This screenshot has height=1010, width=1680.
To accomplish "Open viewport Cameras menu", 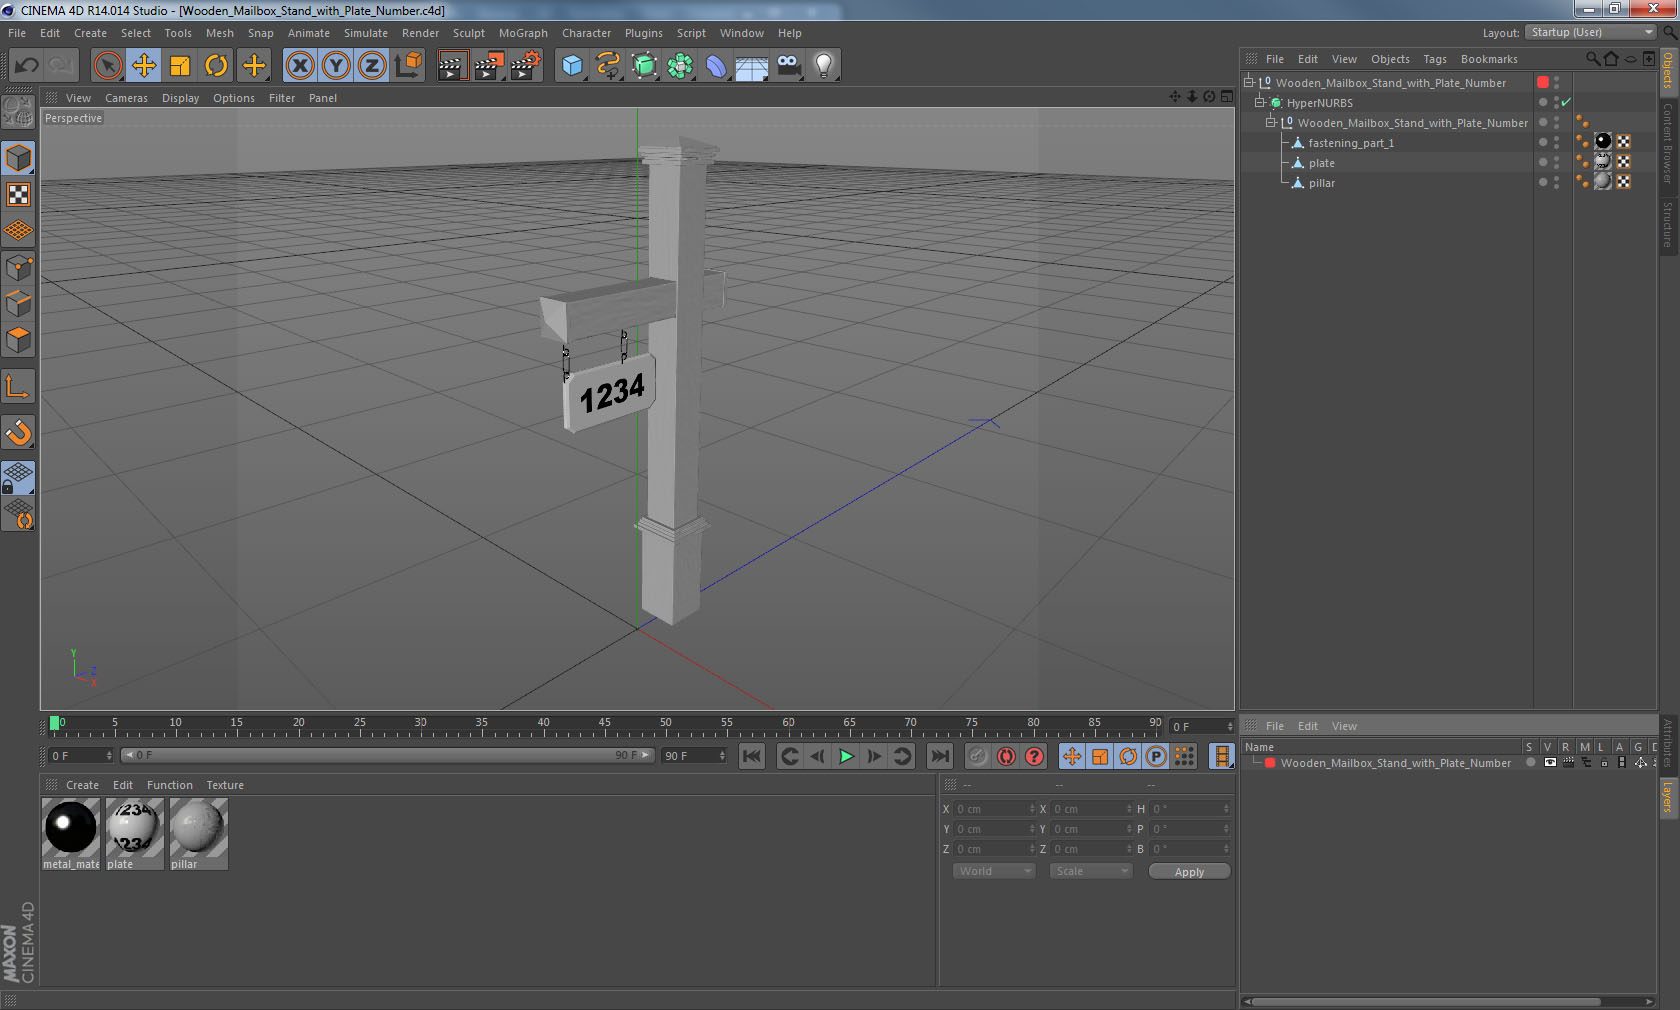I will pyautogui.click(x=126, y=98).
